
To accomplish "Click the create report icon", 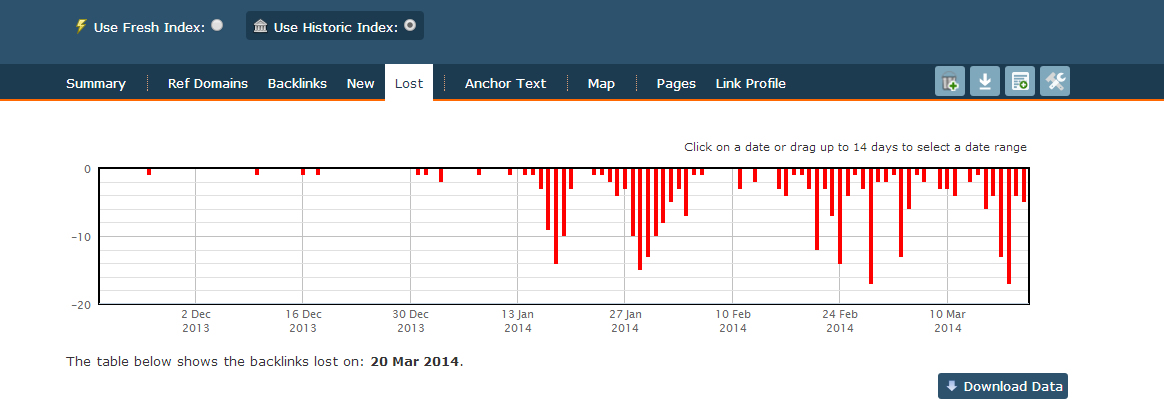I will (x=1020, y=82).
